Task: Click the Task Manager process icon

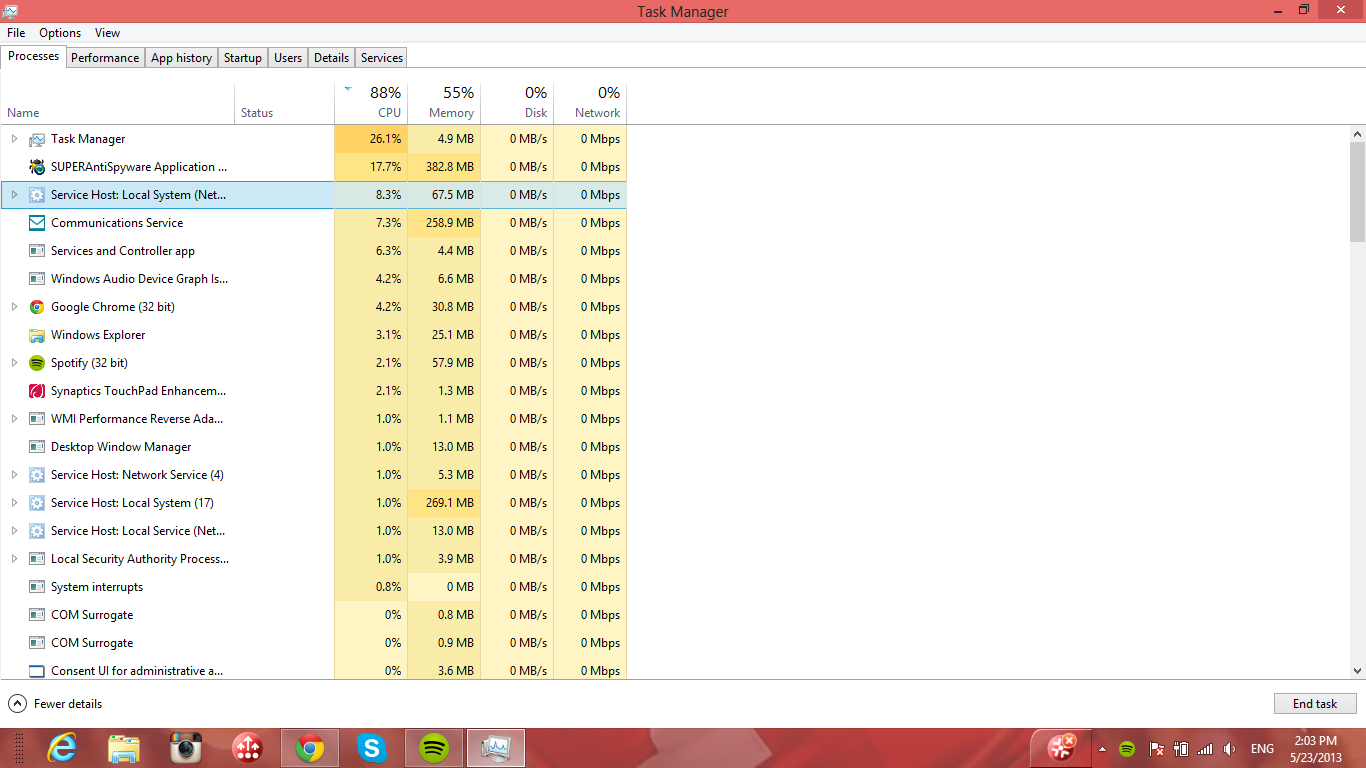Action: pos(37,139)
